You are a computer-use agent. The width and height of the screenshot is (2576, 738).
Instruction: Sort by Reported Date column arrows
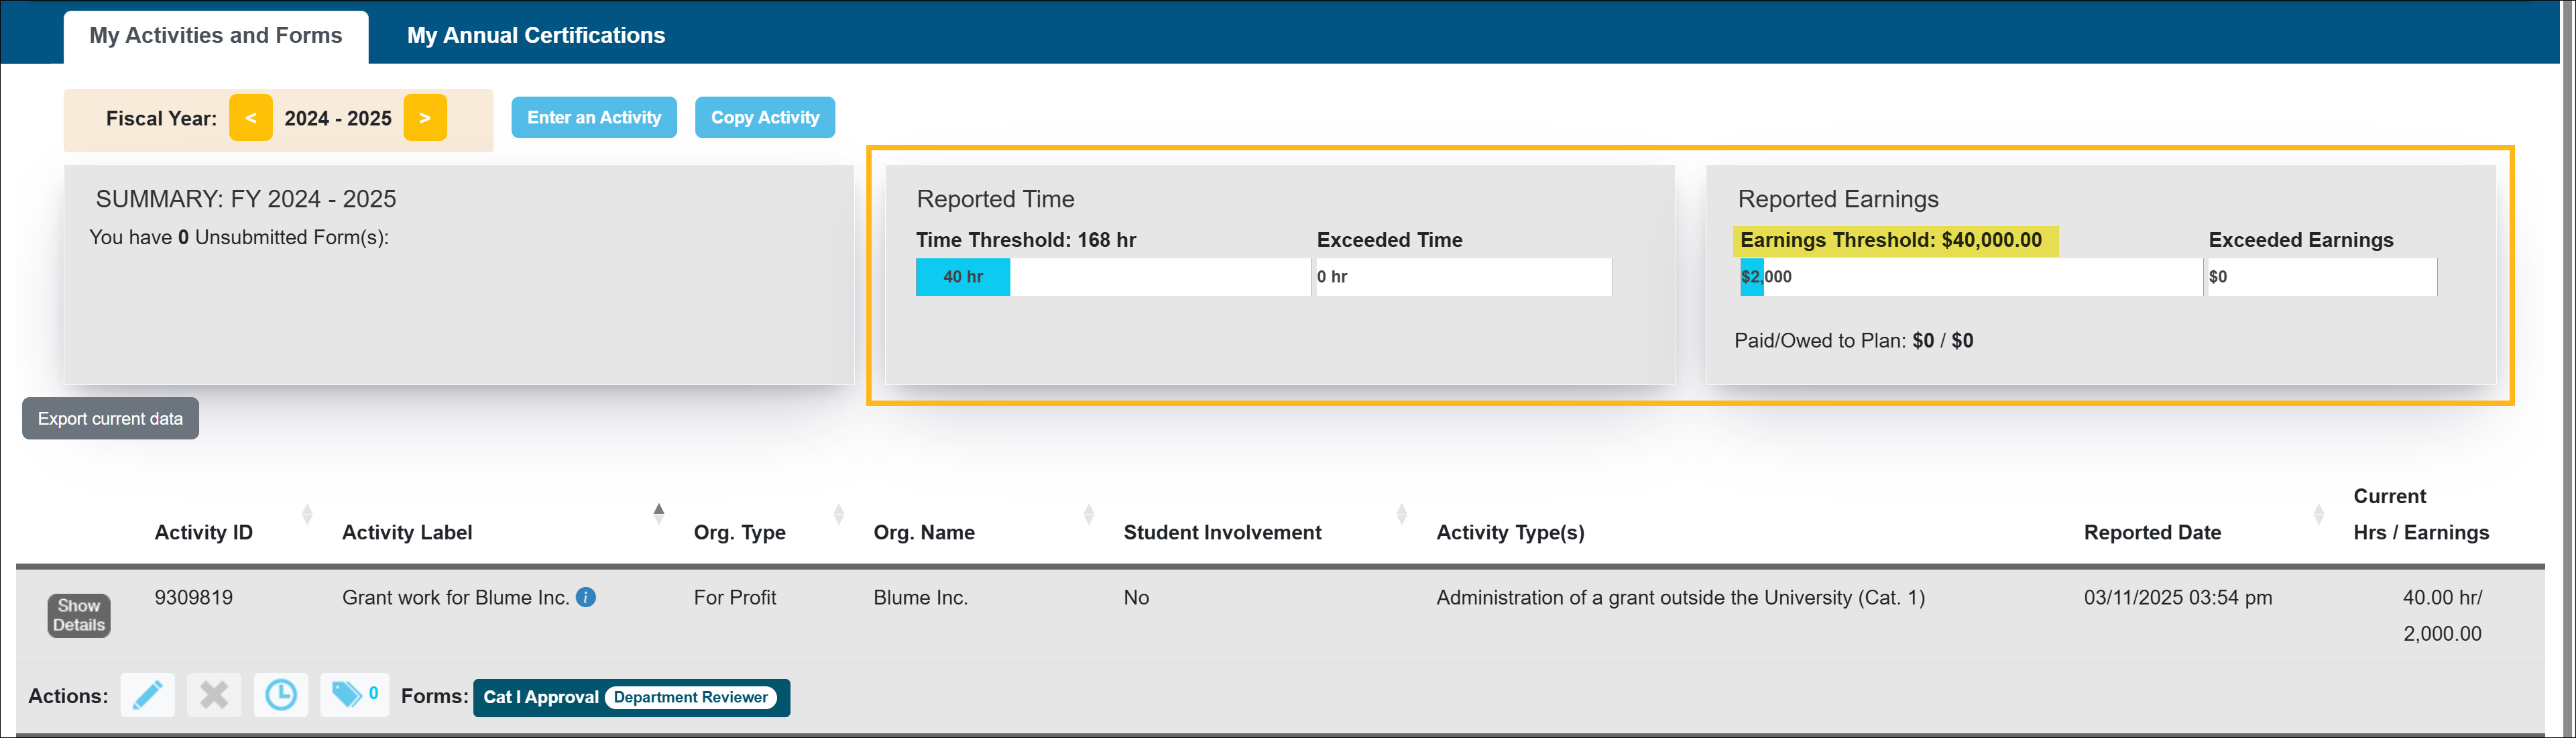click(x=2318, y=514)
